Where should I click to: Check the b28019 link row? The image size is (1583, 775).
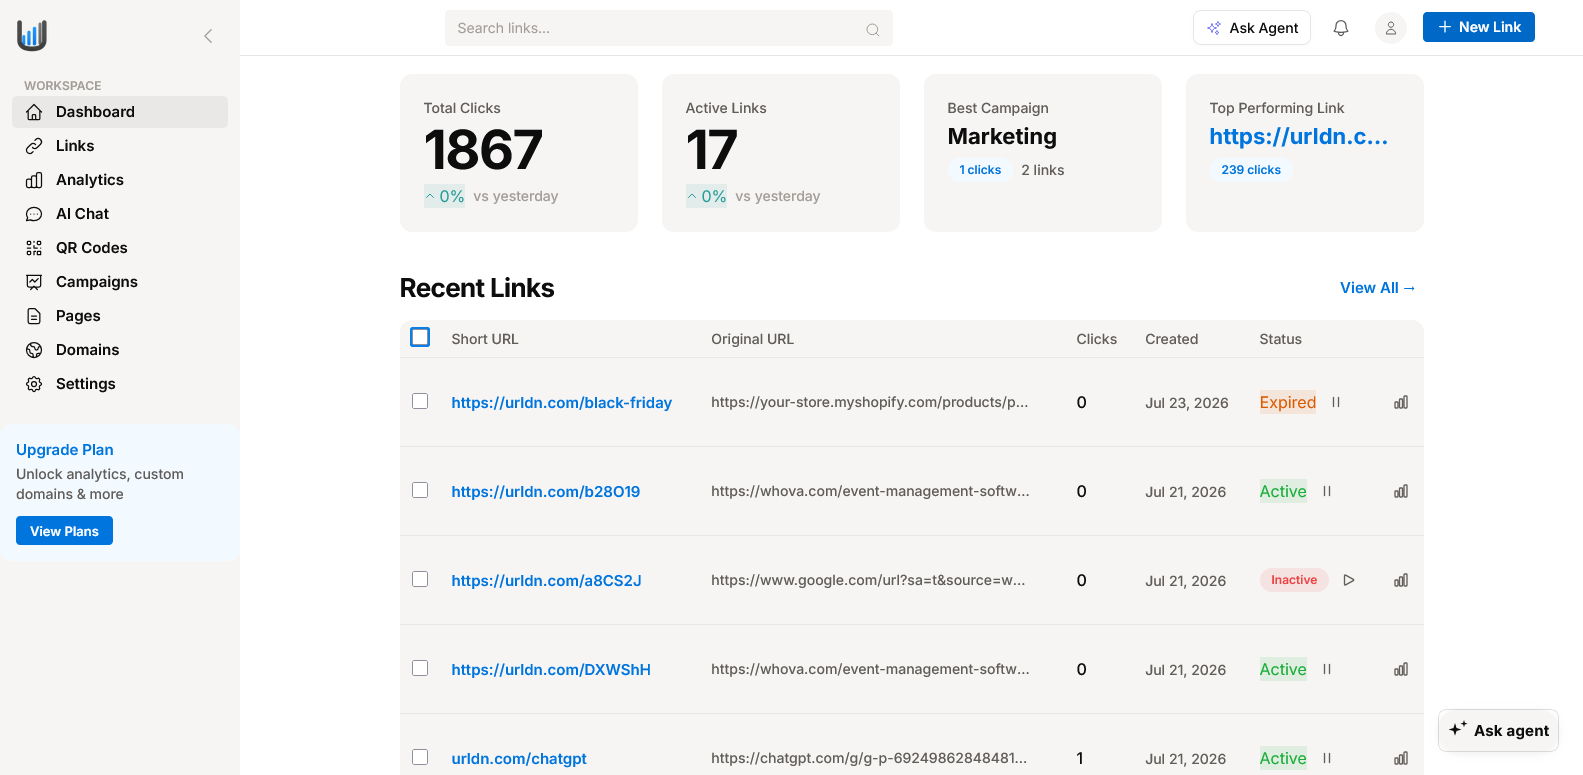click(x=420, y=490)
